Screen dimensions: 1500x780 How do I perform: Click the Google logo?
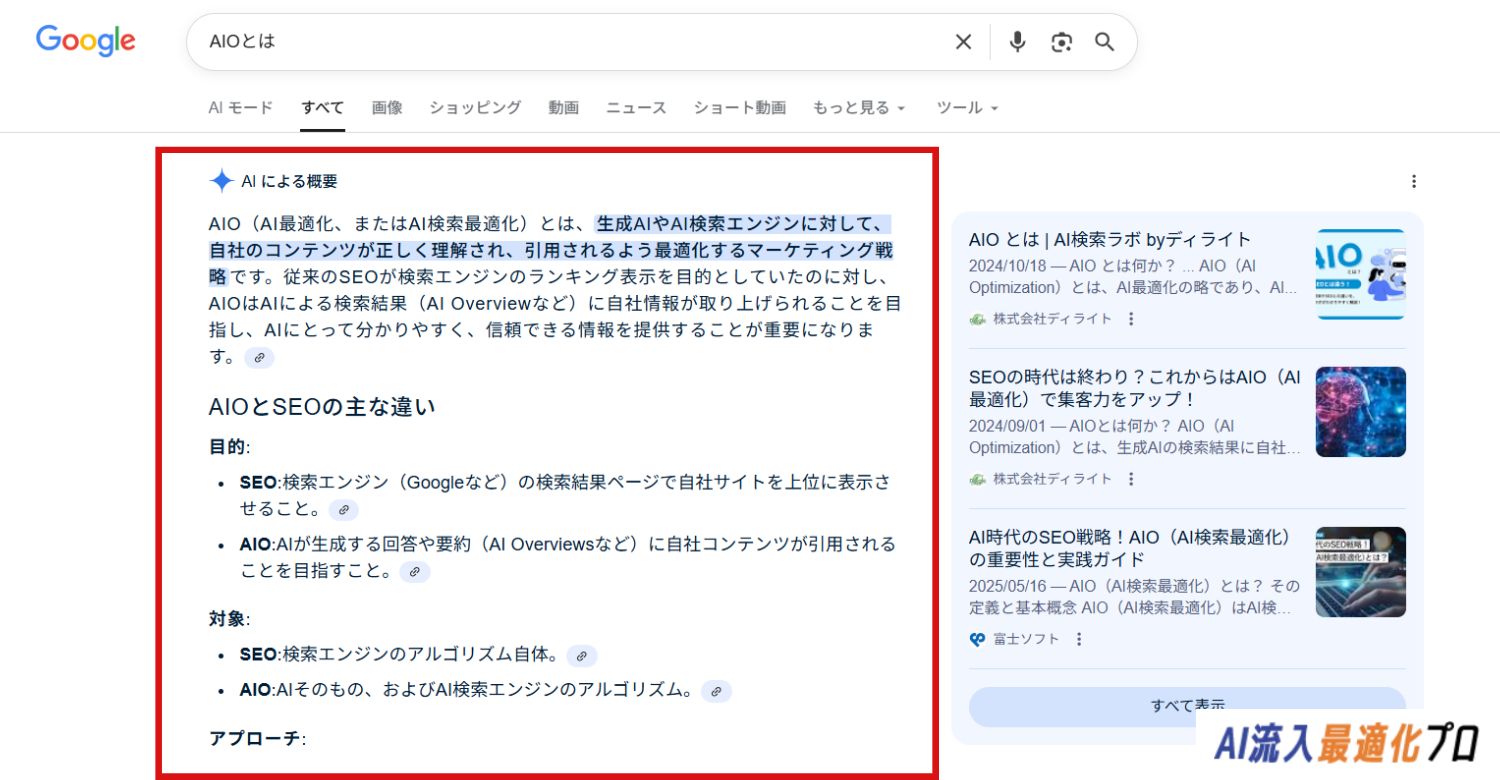click(x=86, y=40)
